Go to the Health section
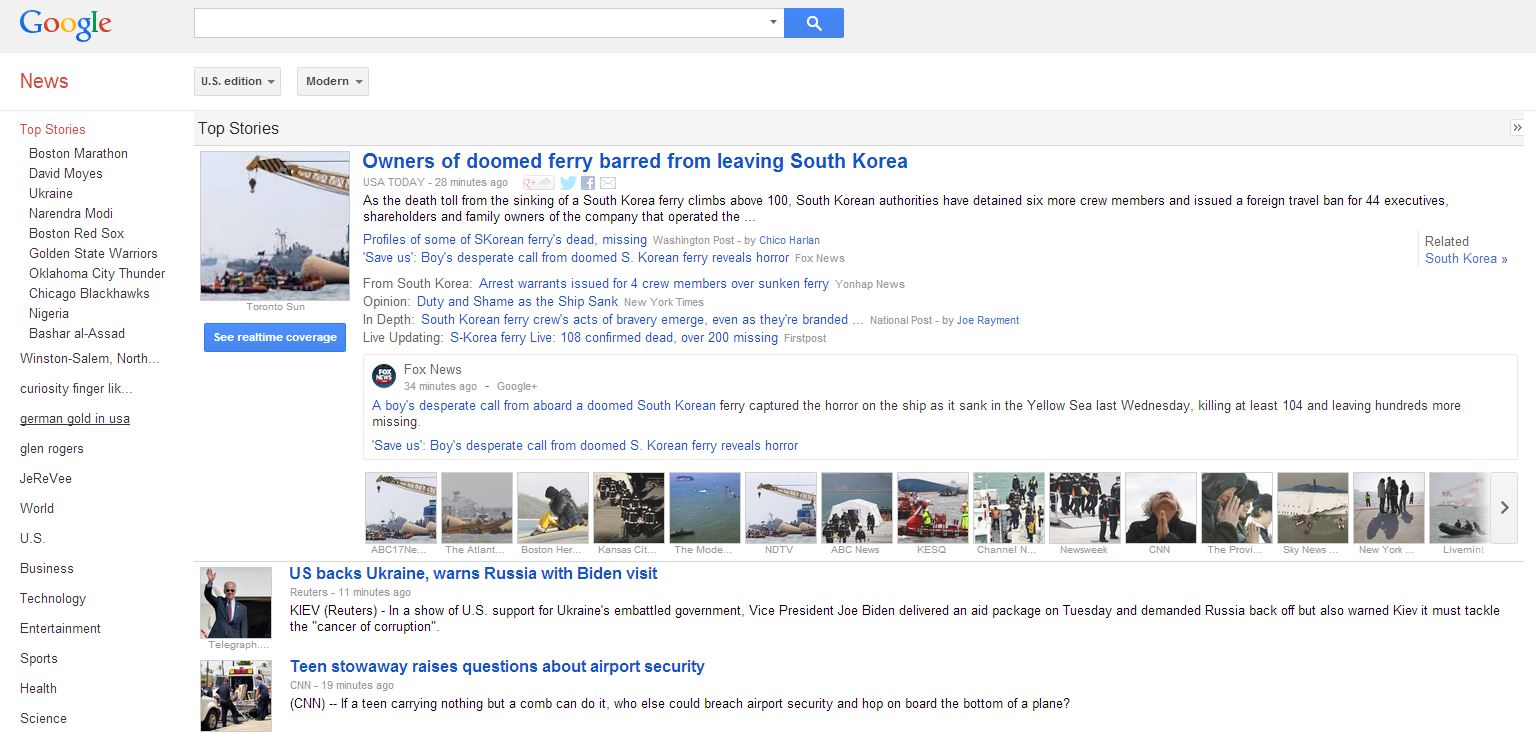 point(38,688)
